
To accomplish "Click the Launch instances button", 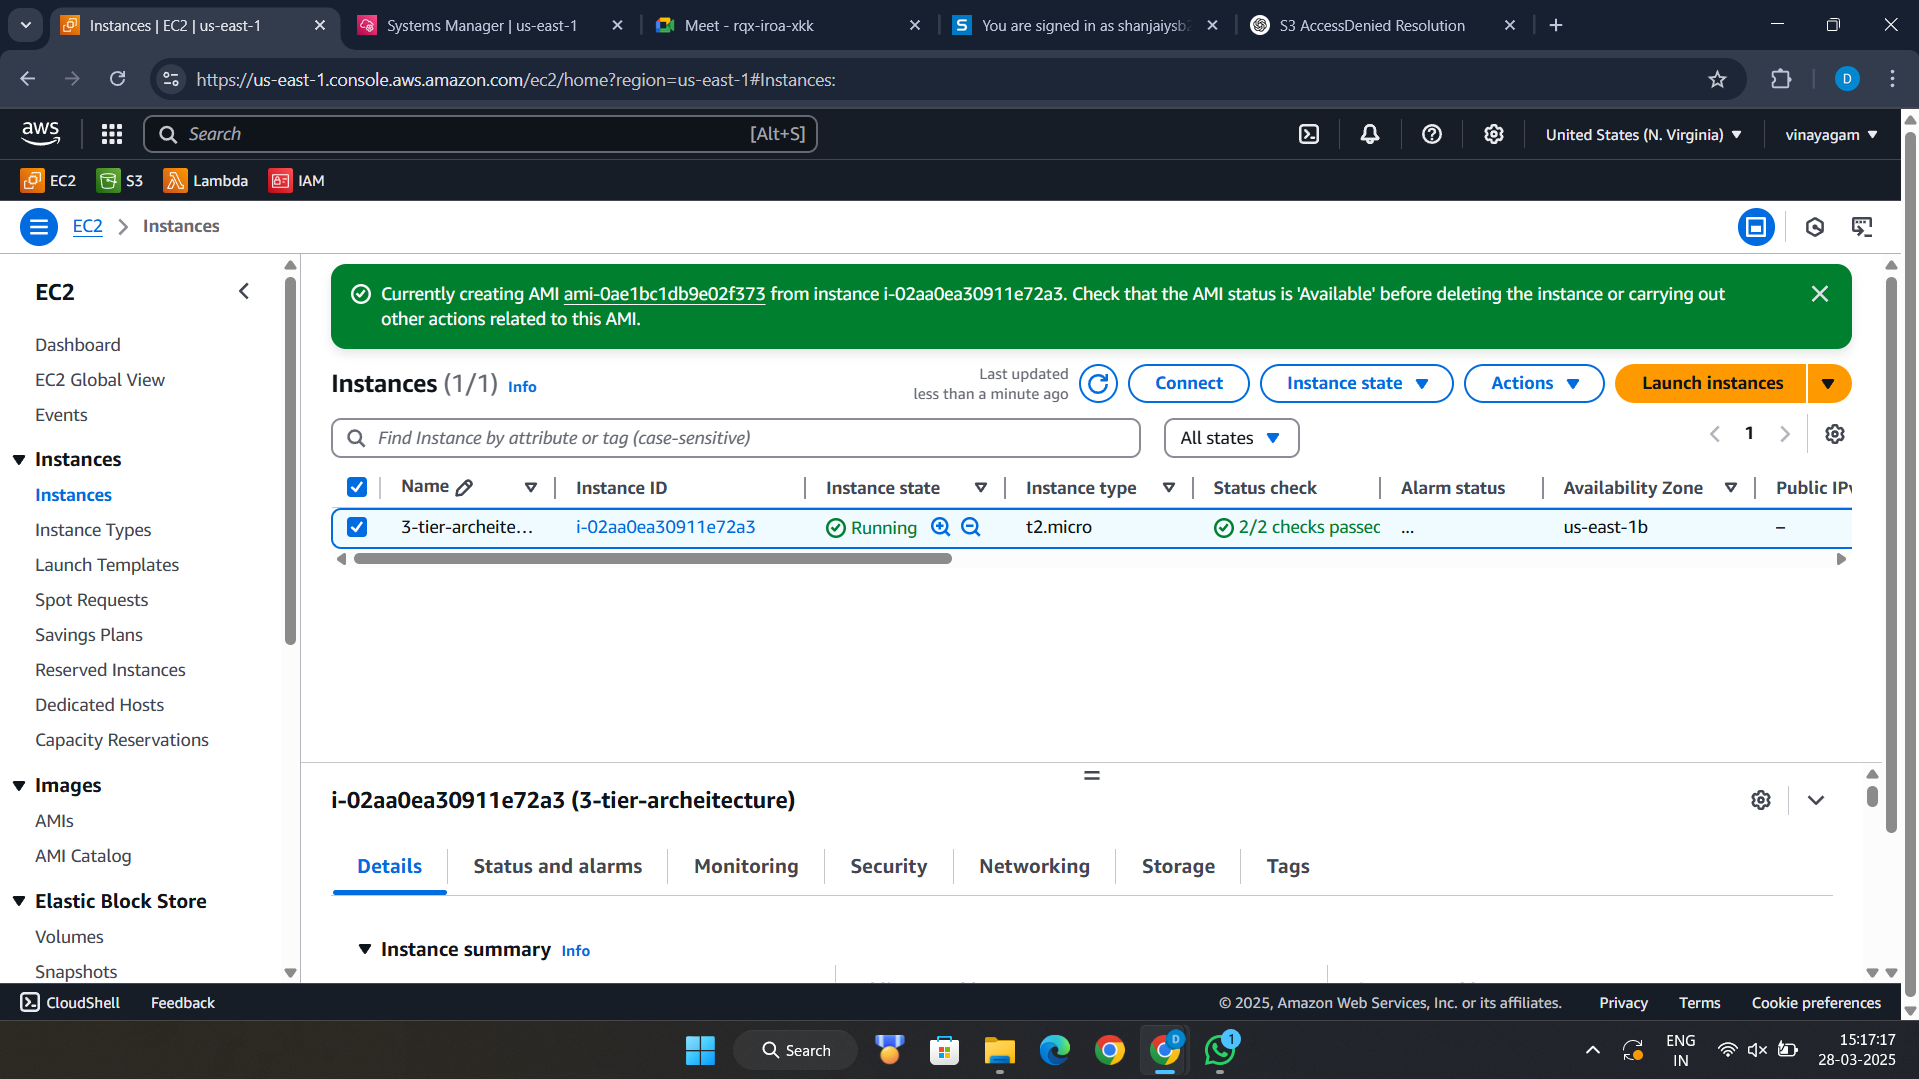I will click(1711, 384).
